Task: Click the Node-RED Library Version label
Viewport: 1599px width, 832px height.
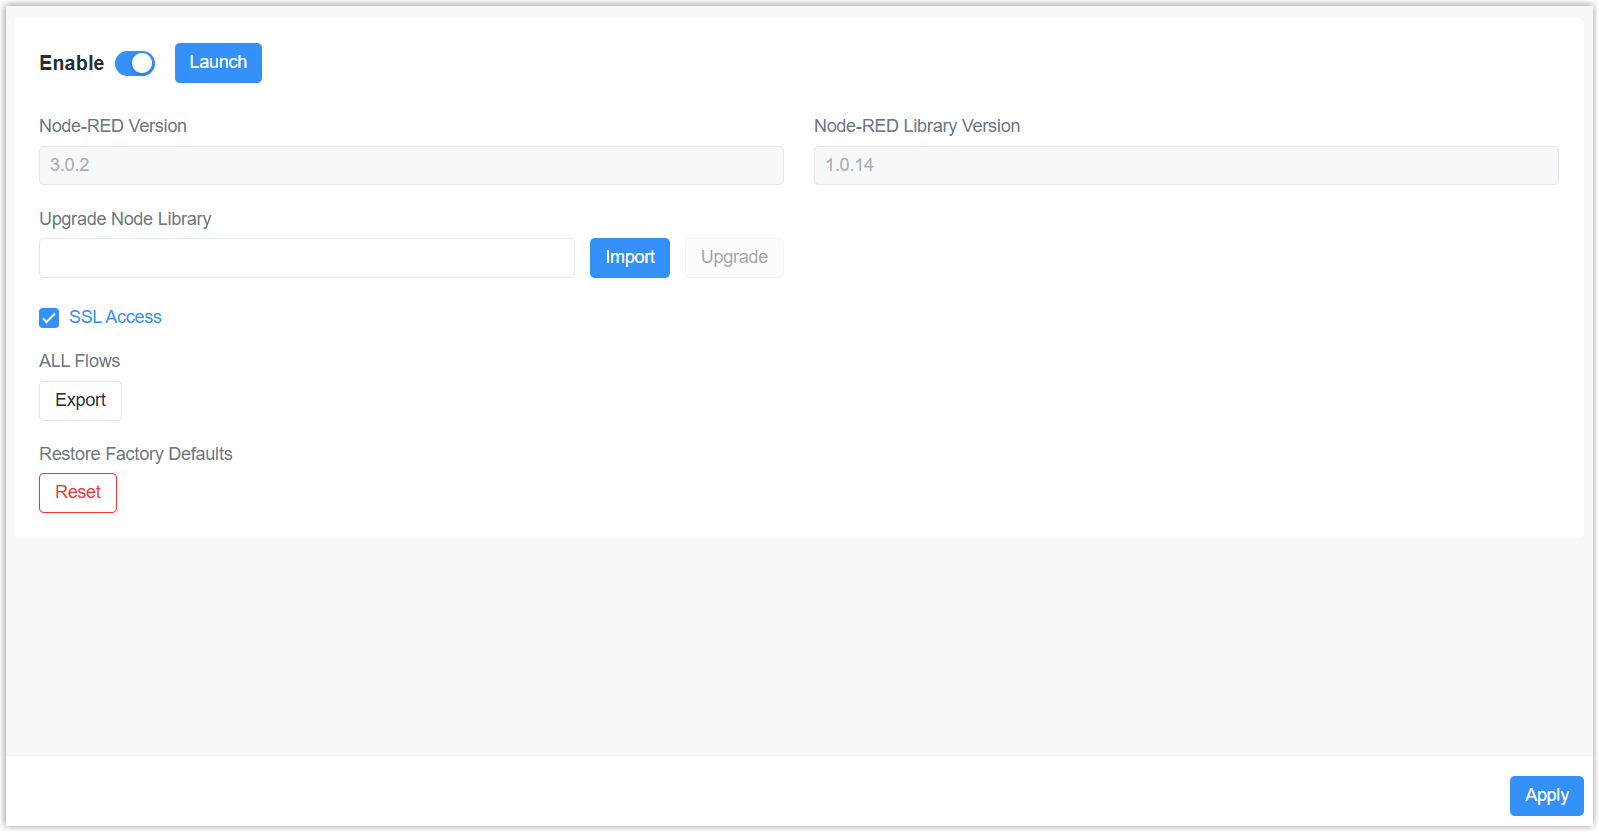Action: pos(917,126)
